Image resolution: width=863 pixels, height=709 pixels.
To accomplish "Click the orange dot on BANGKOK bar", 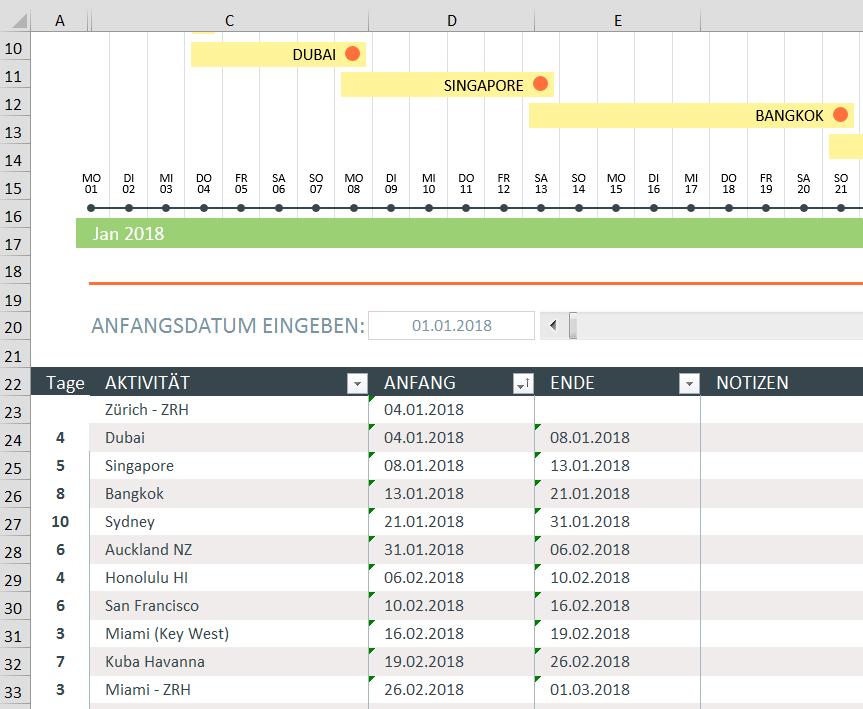I will click(840, 114).
